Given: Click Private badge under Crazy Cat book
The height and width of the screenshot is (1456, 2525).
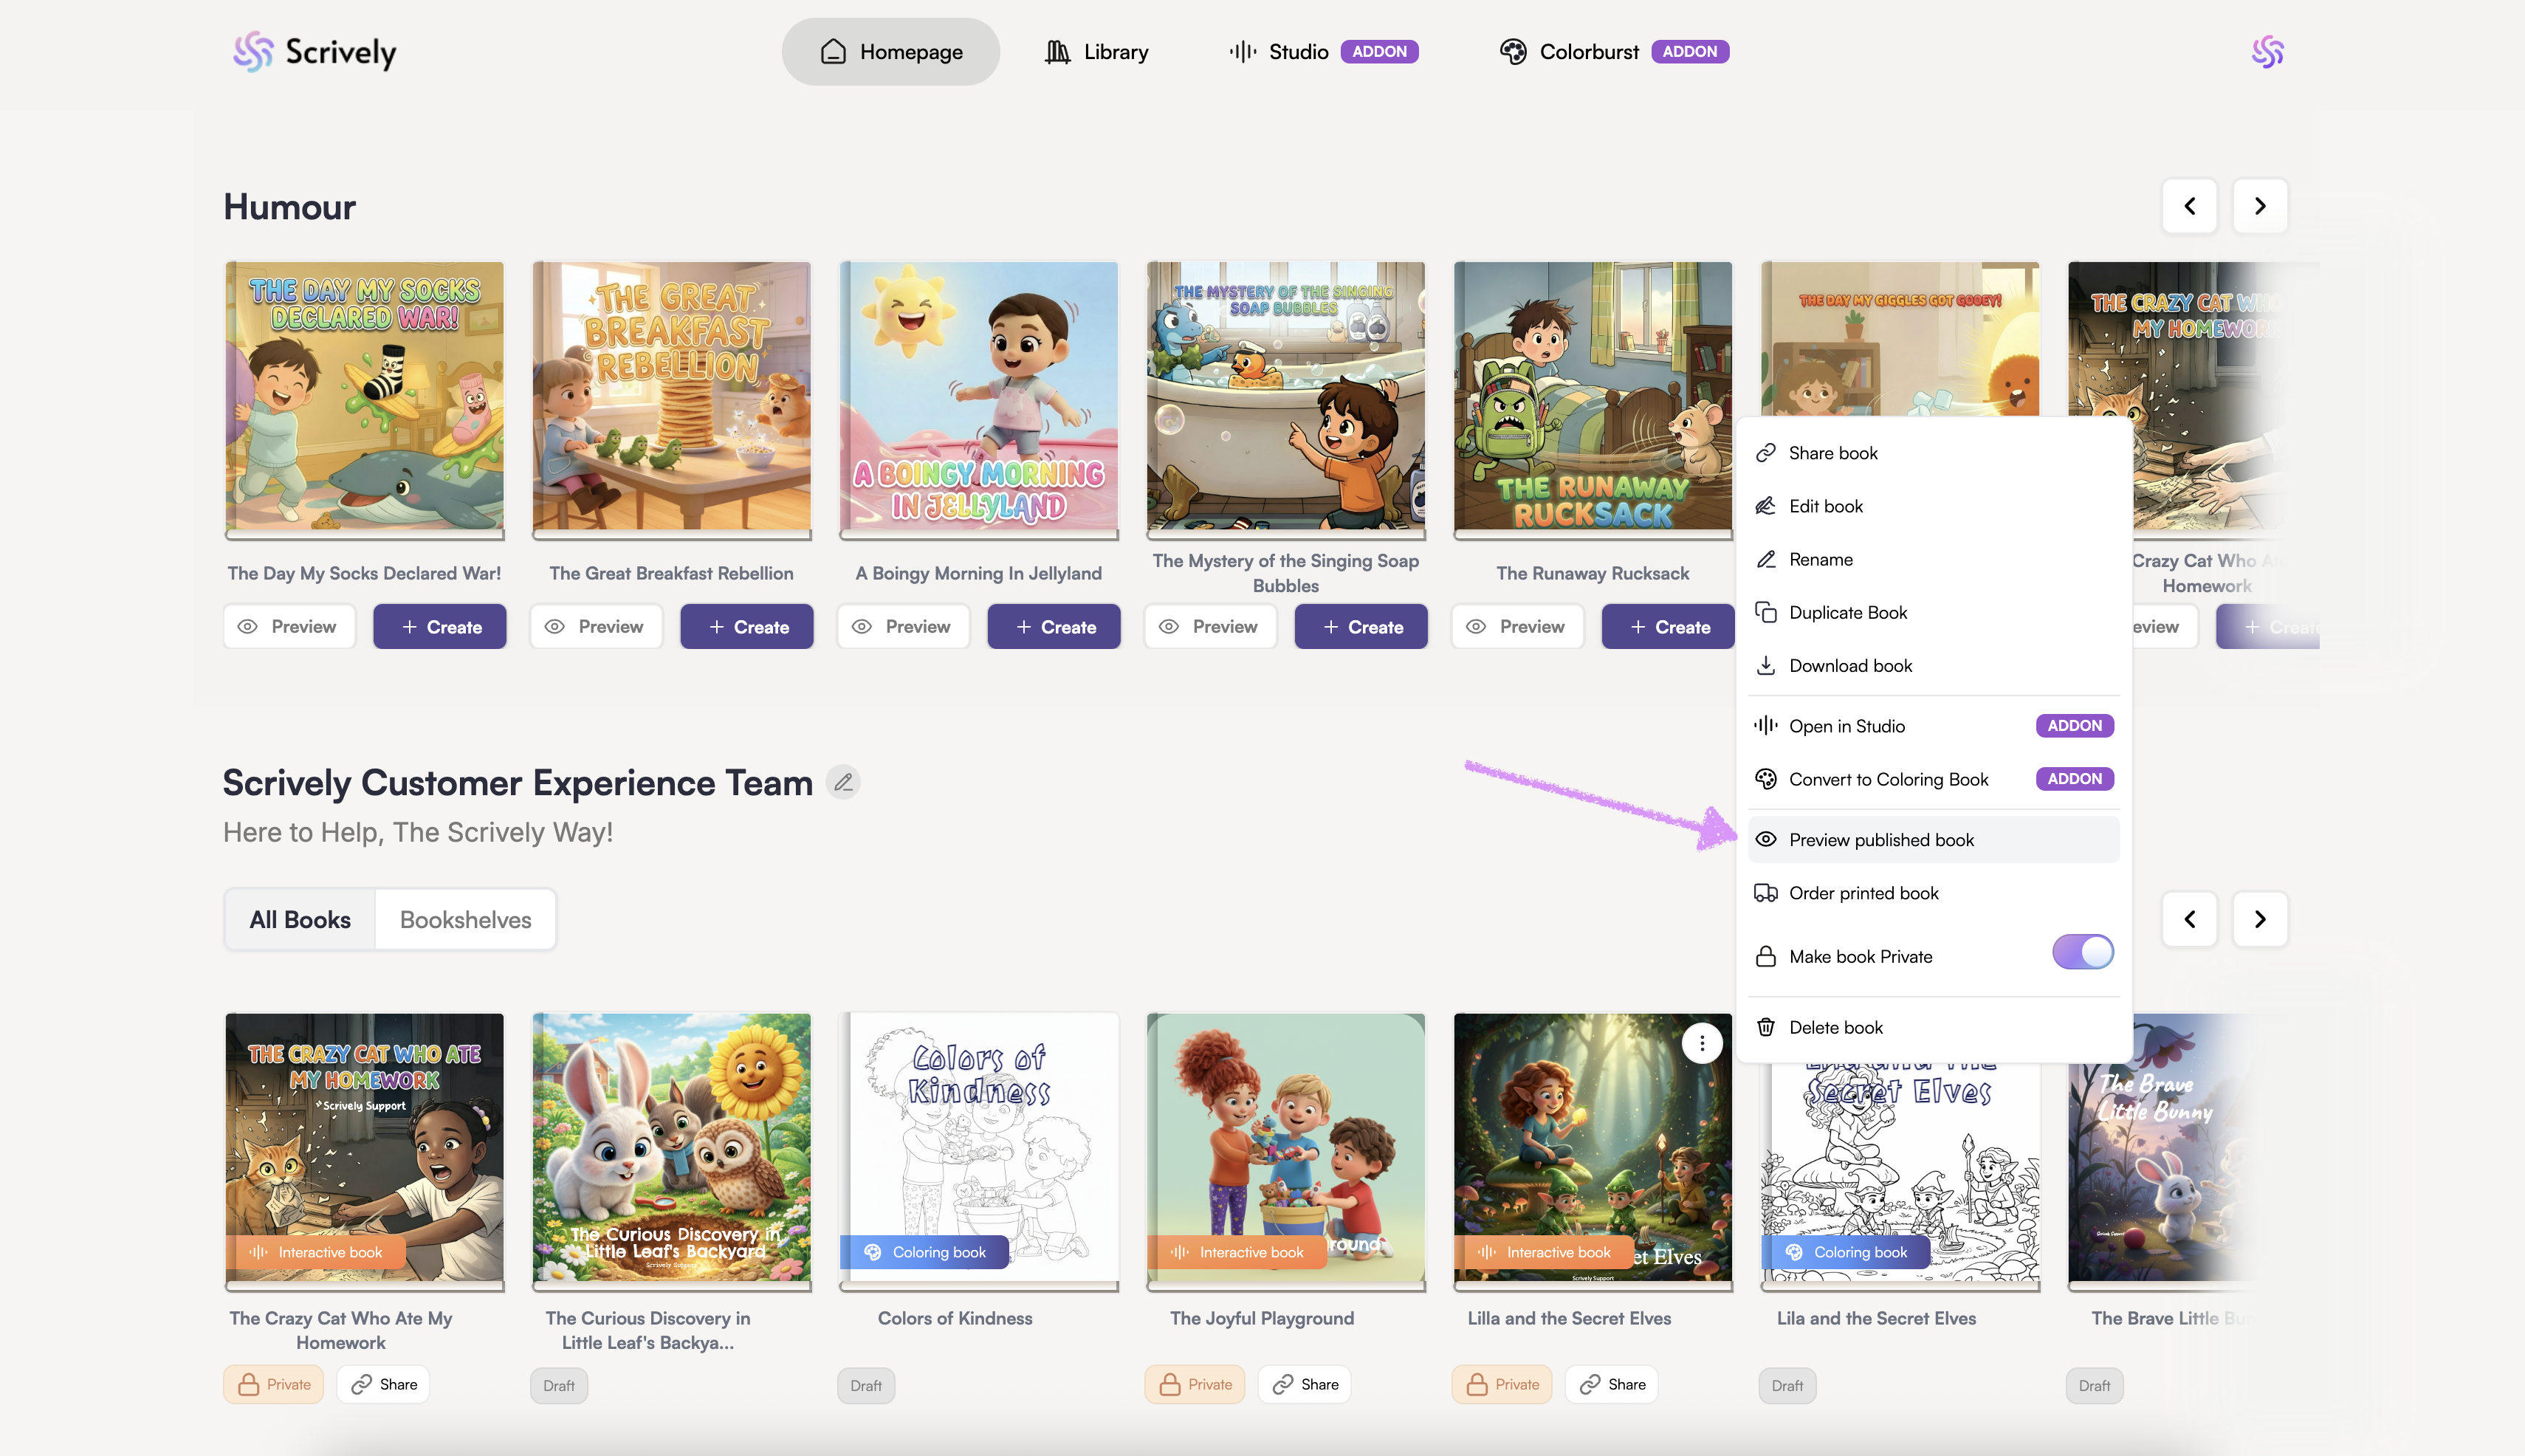Looking at the screenshot, I should tap(274, 1384).
